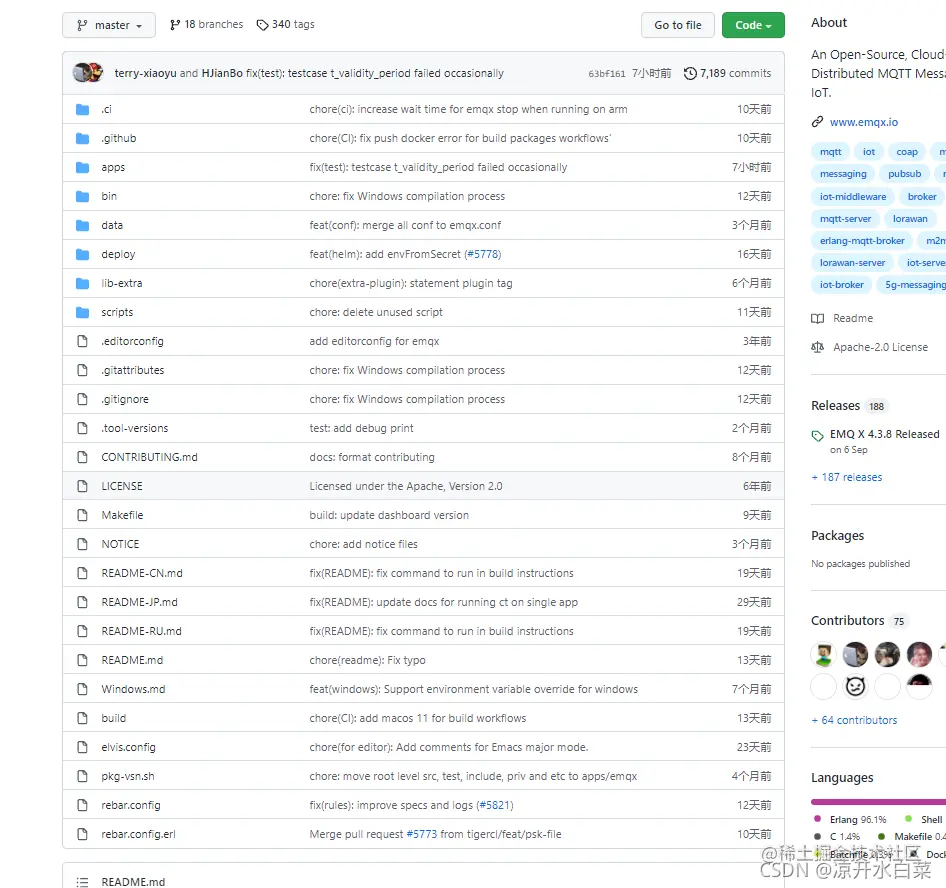The height and width of the screenshot is (888, 946).
Task: Show the + 64 contributors link
Action: (x=854, y=720)
